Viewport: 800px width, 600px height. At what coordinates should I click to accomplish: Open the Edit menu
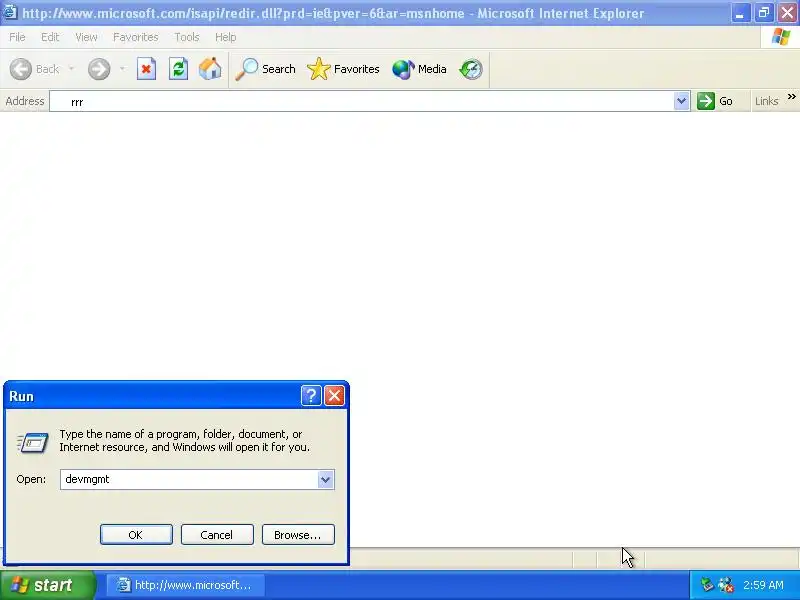pos(50,37)
